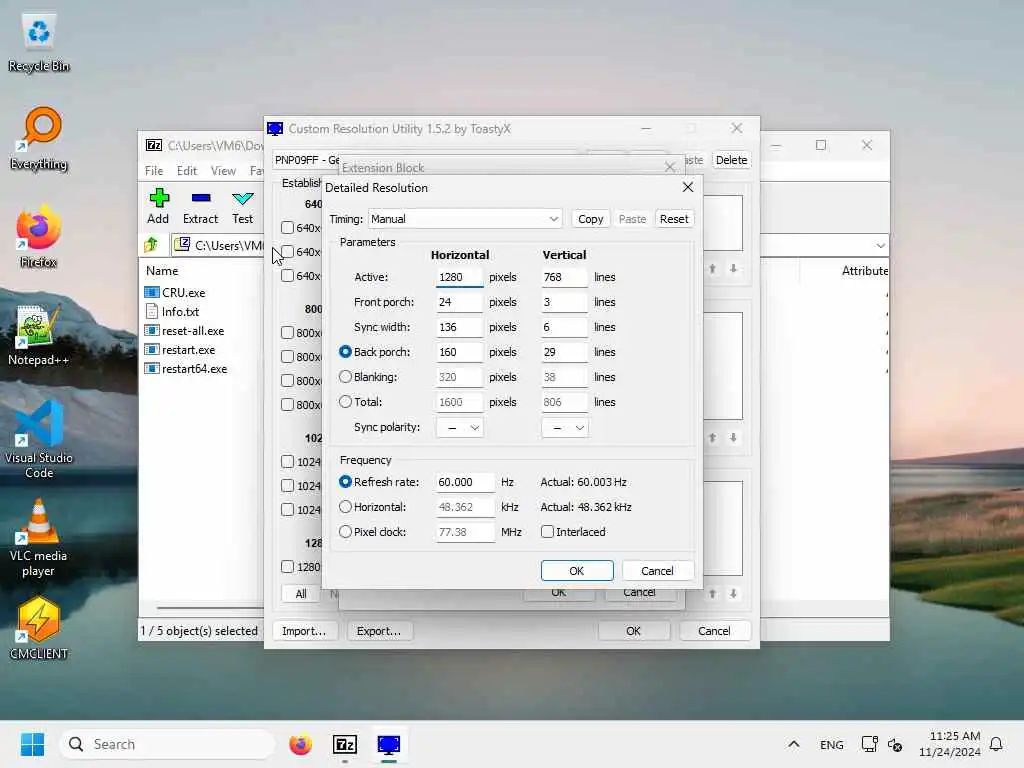Open the VLC media player desktop shortcut
The image size is (1024, 768).
click(x=39, y=538)
